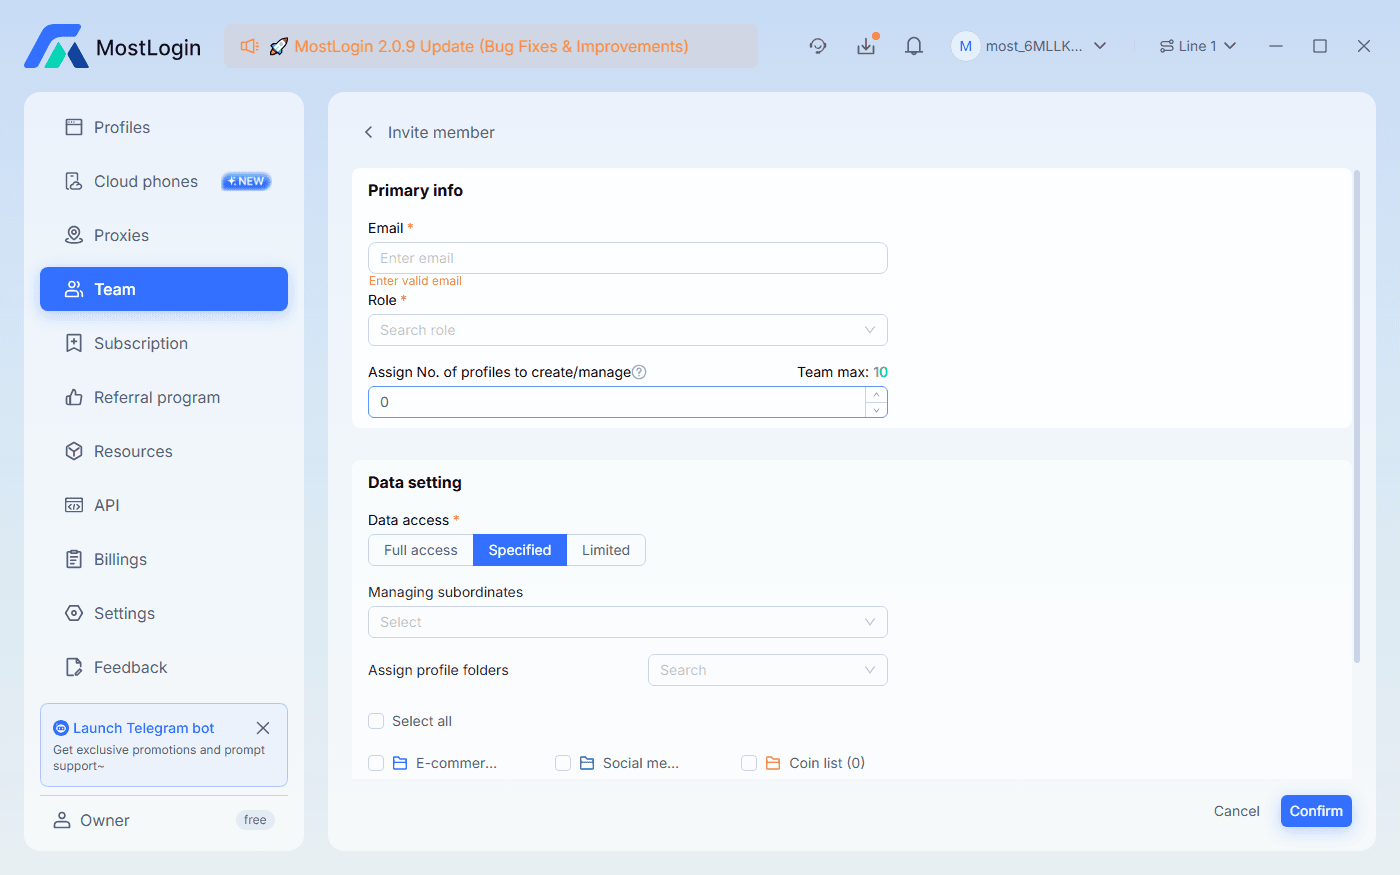Open the customer support headset icon
Screen dimensions: 1400x875
coord(818,45)
